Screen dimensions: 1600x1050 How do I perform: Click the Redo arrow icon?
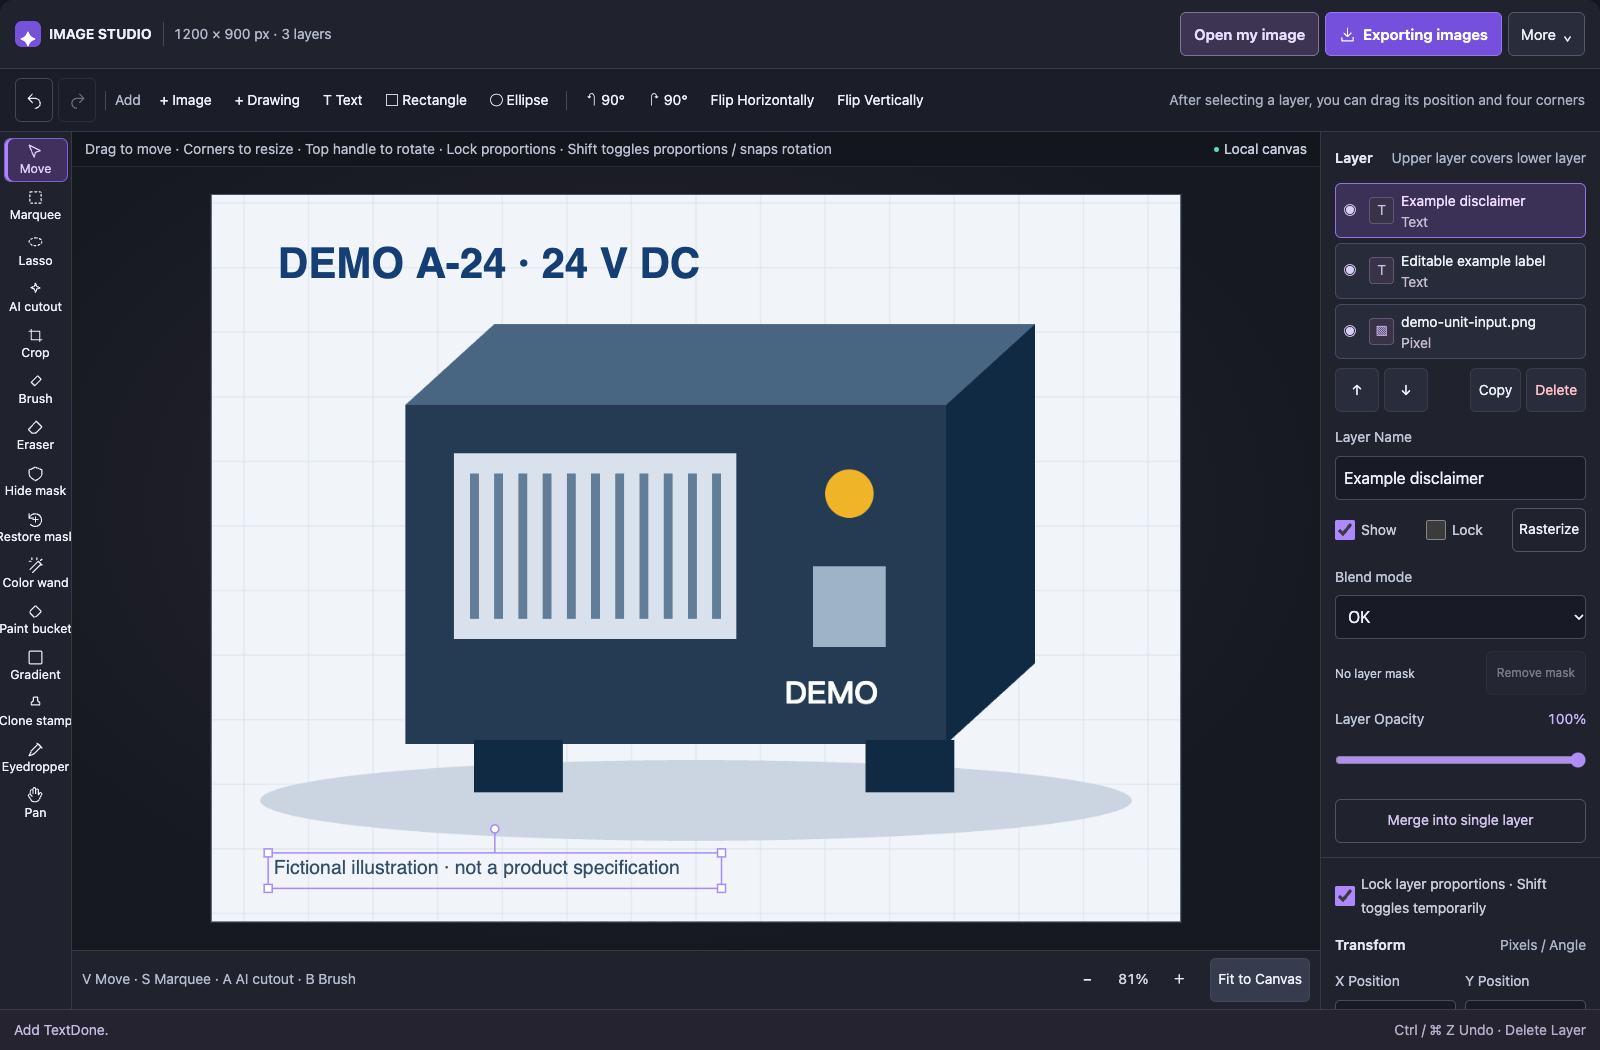click(77, 100)
